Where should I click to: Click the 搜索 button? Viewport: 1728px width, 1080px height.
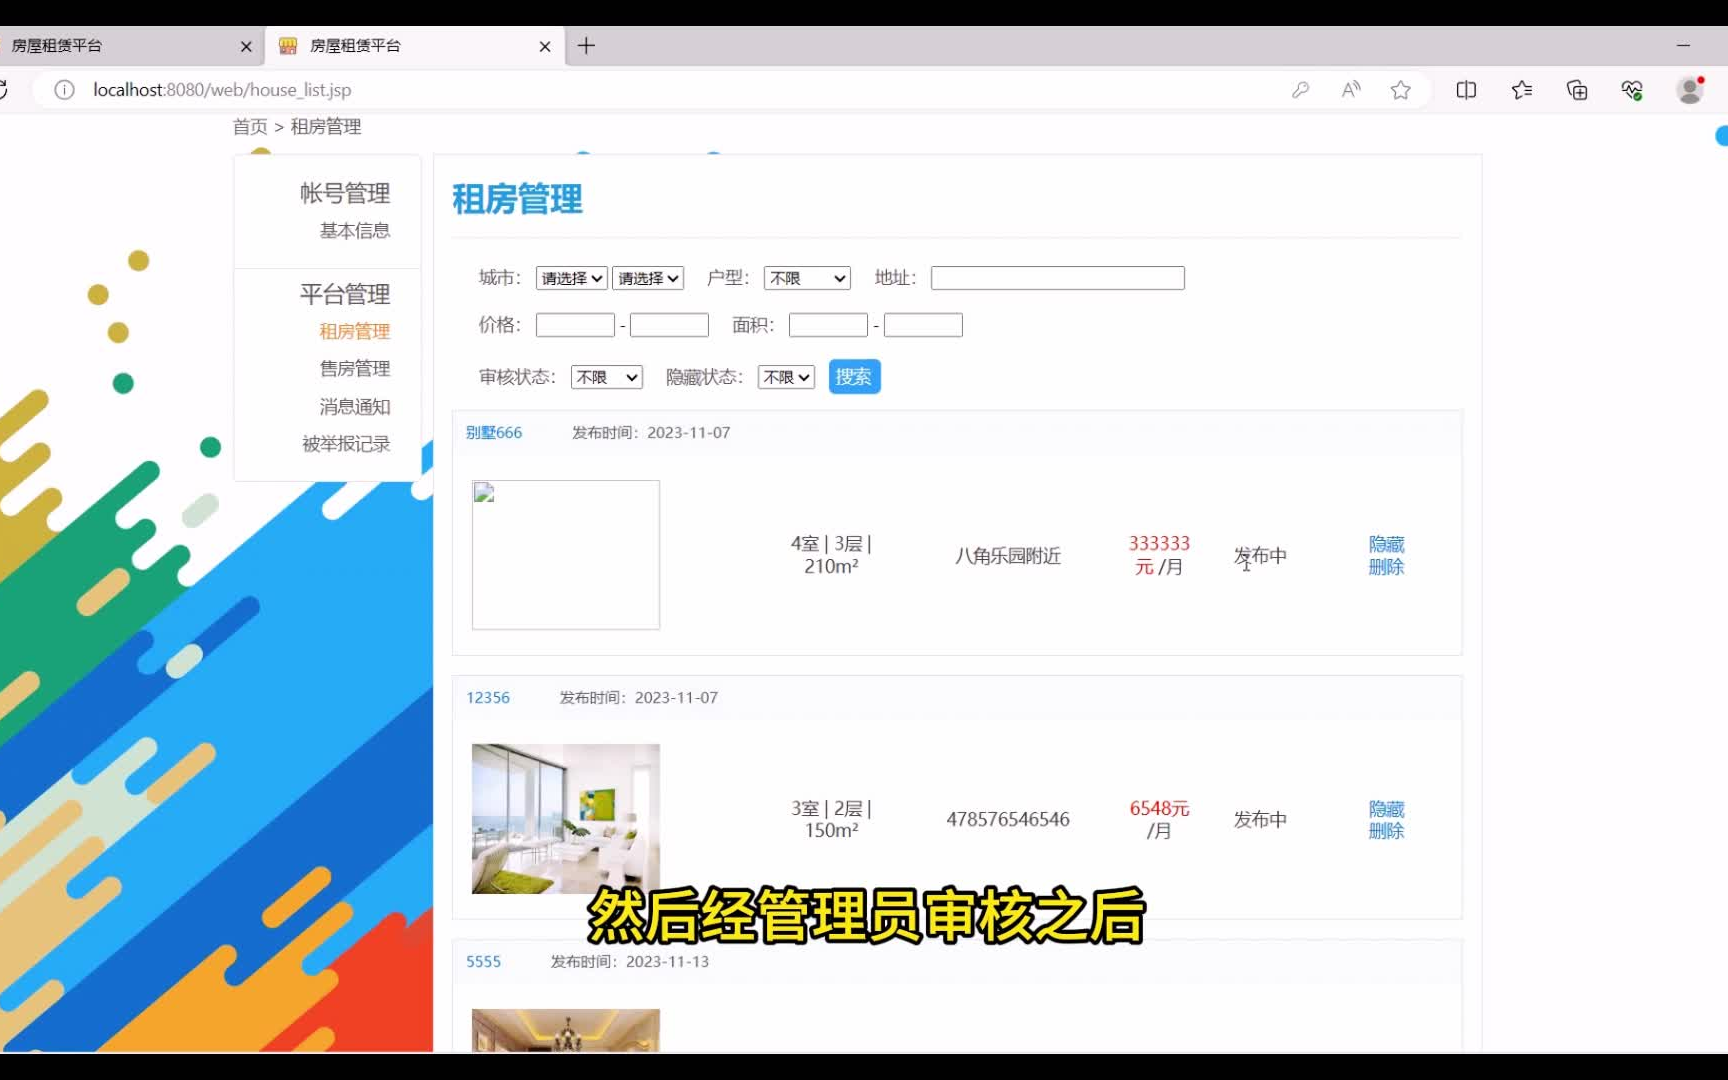854,377
